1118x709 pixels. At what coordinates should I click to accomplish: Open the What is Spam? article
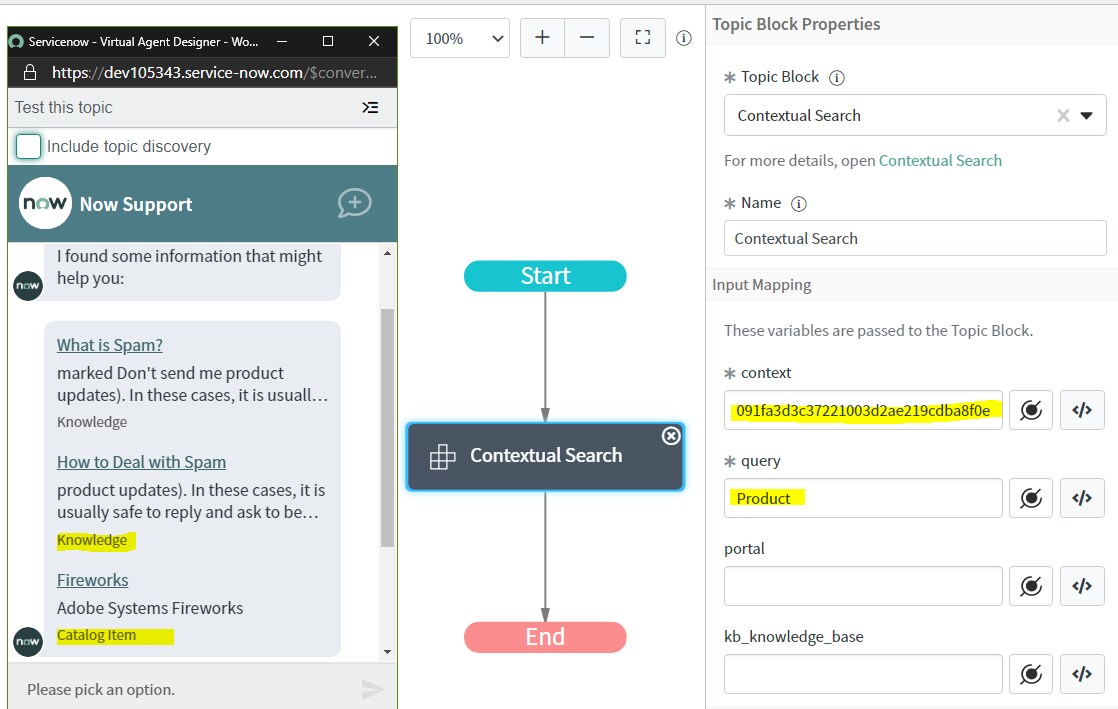pyautogui.click(x=110, y=345)
